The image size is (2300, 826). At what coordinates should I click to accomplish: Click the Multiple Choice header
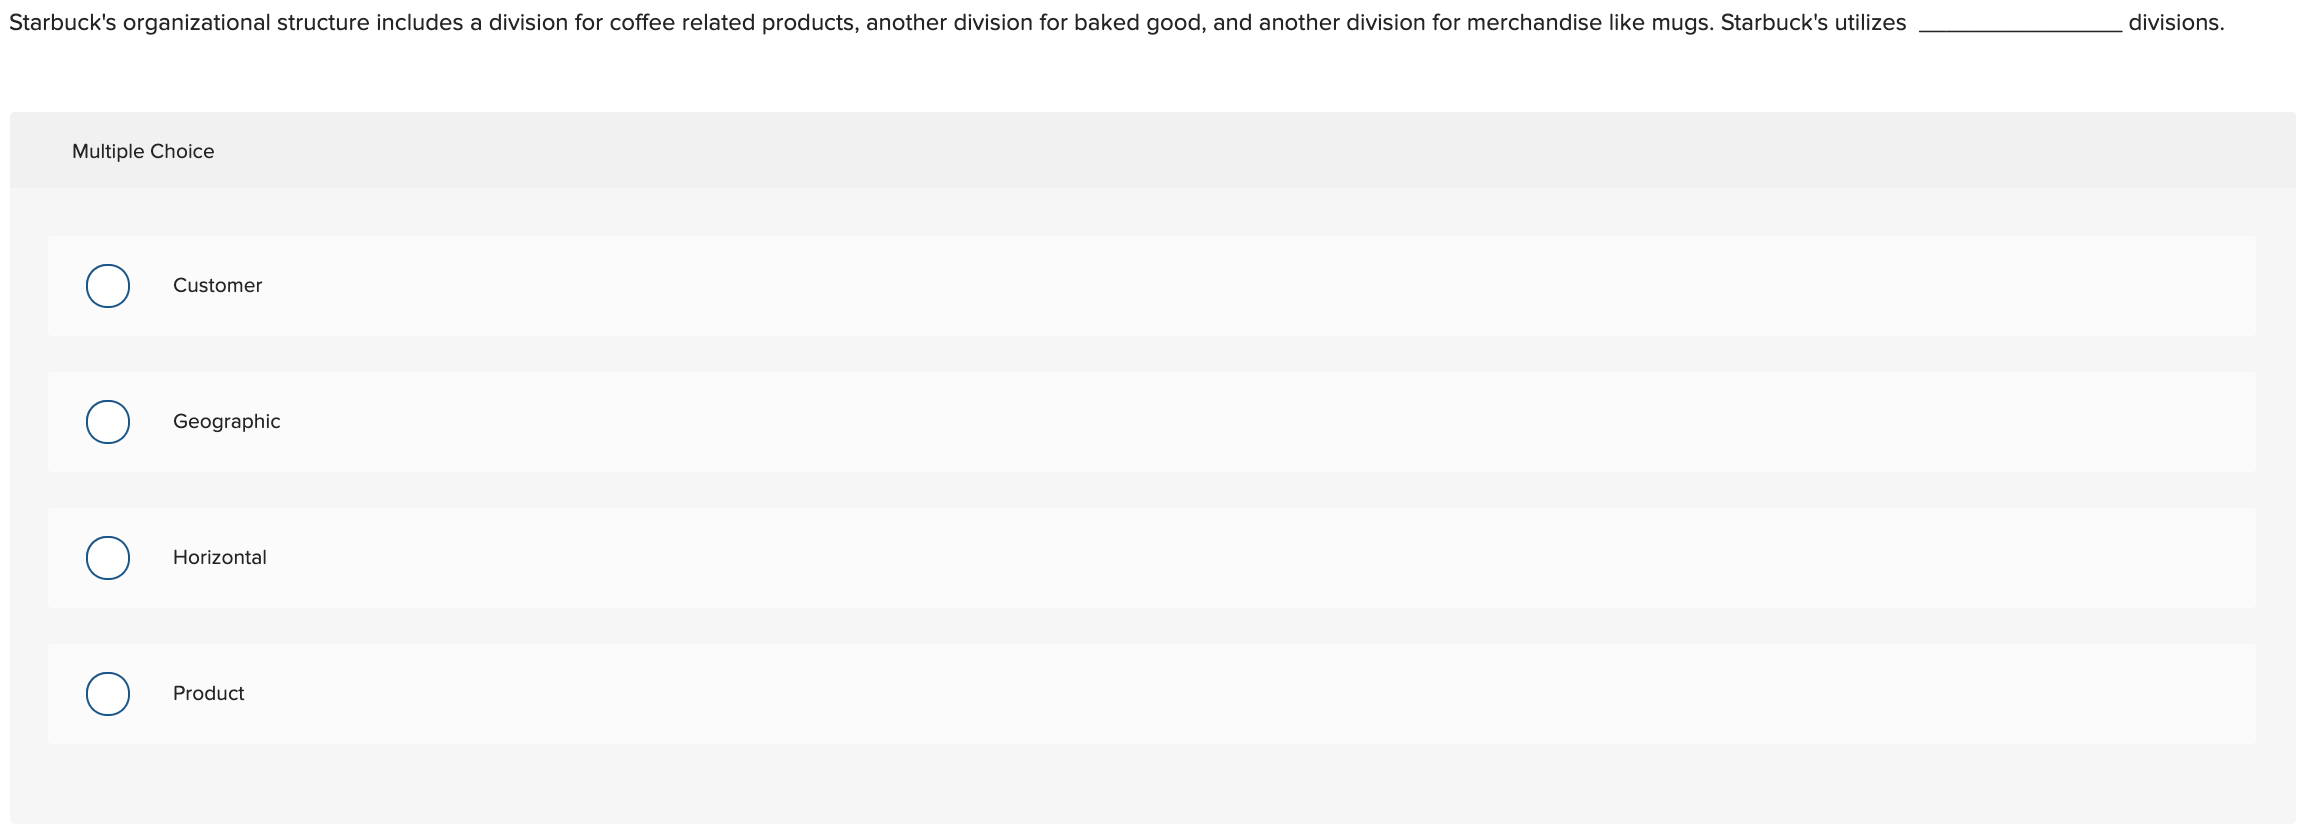(143, 150)
